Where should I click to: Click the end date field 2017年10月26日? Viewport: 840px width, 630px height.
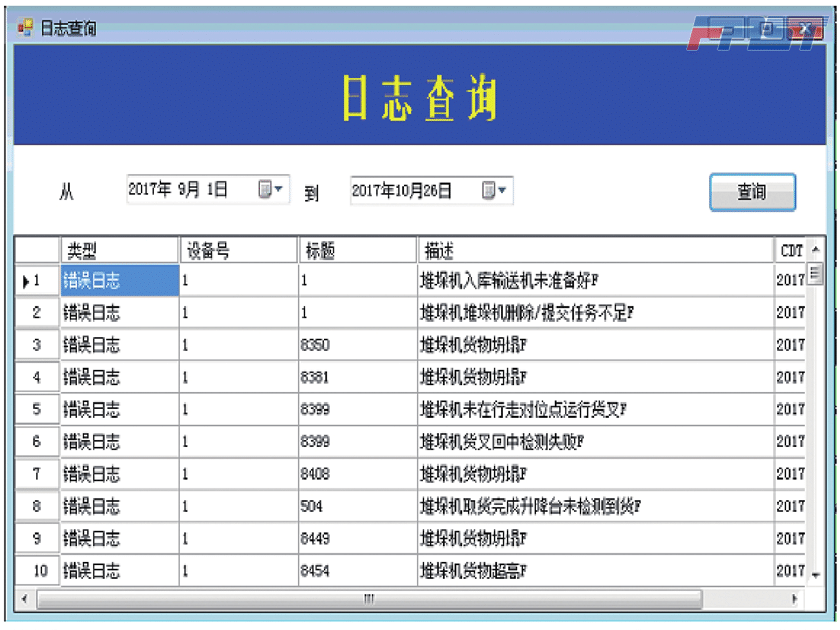(410, 190)
